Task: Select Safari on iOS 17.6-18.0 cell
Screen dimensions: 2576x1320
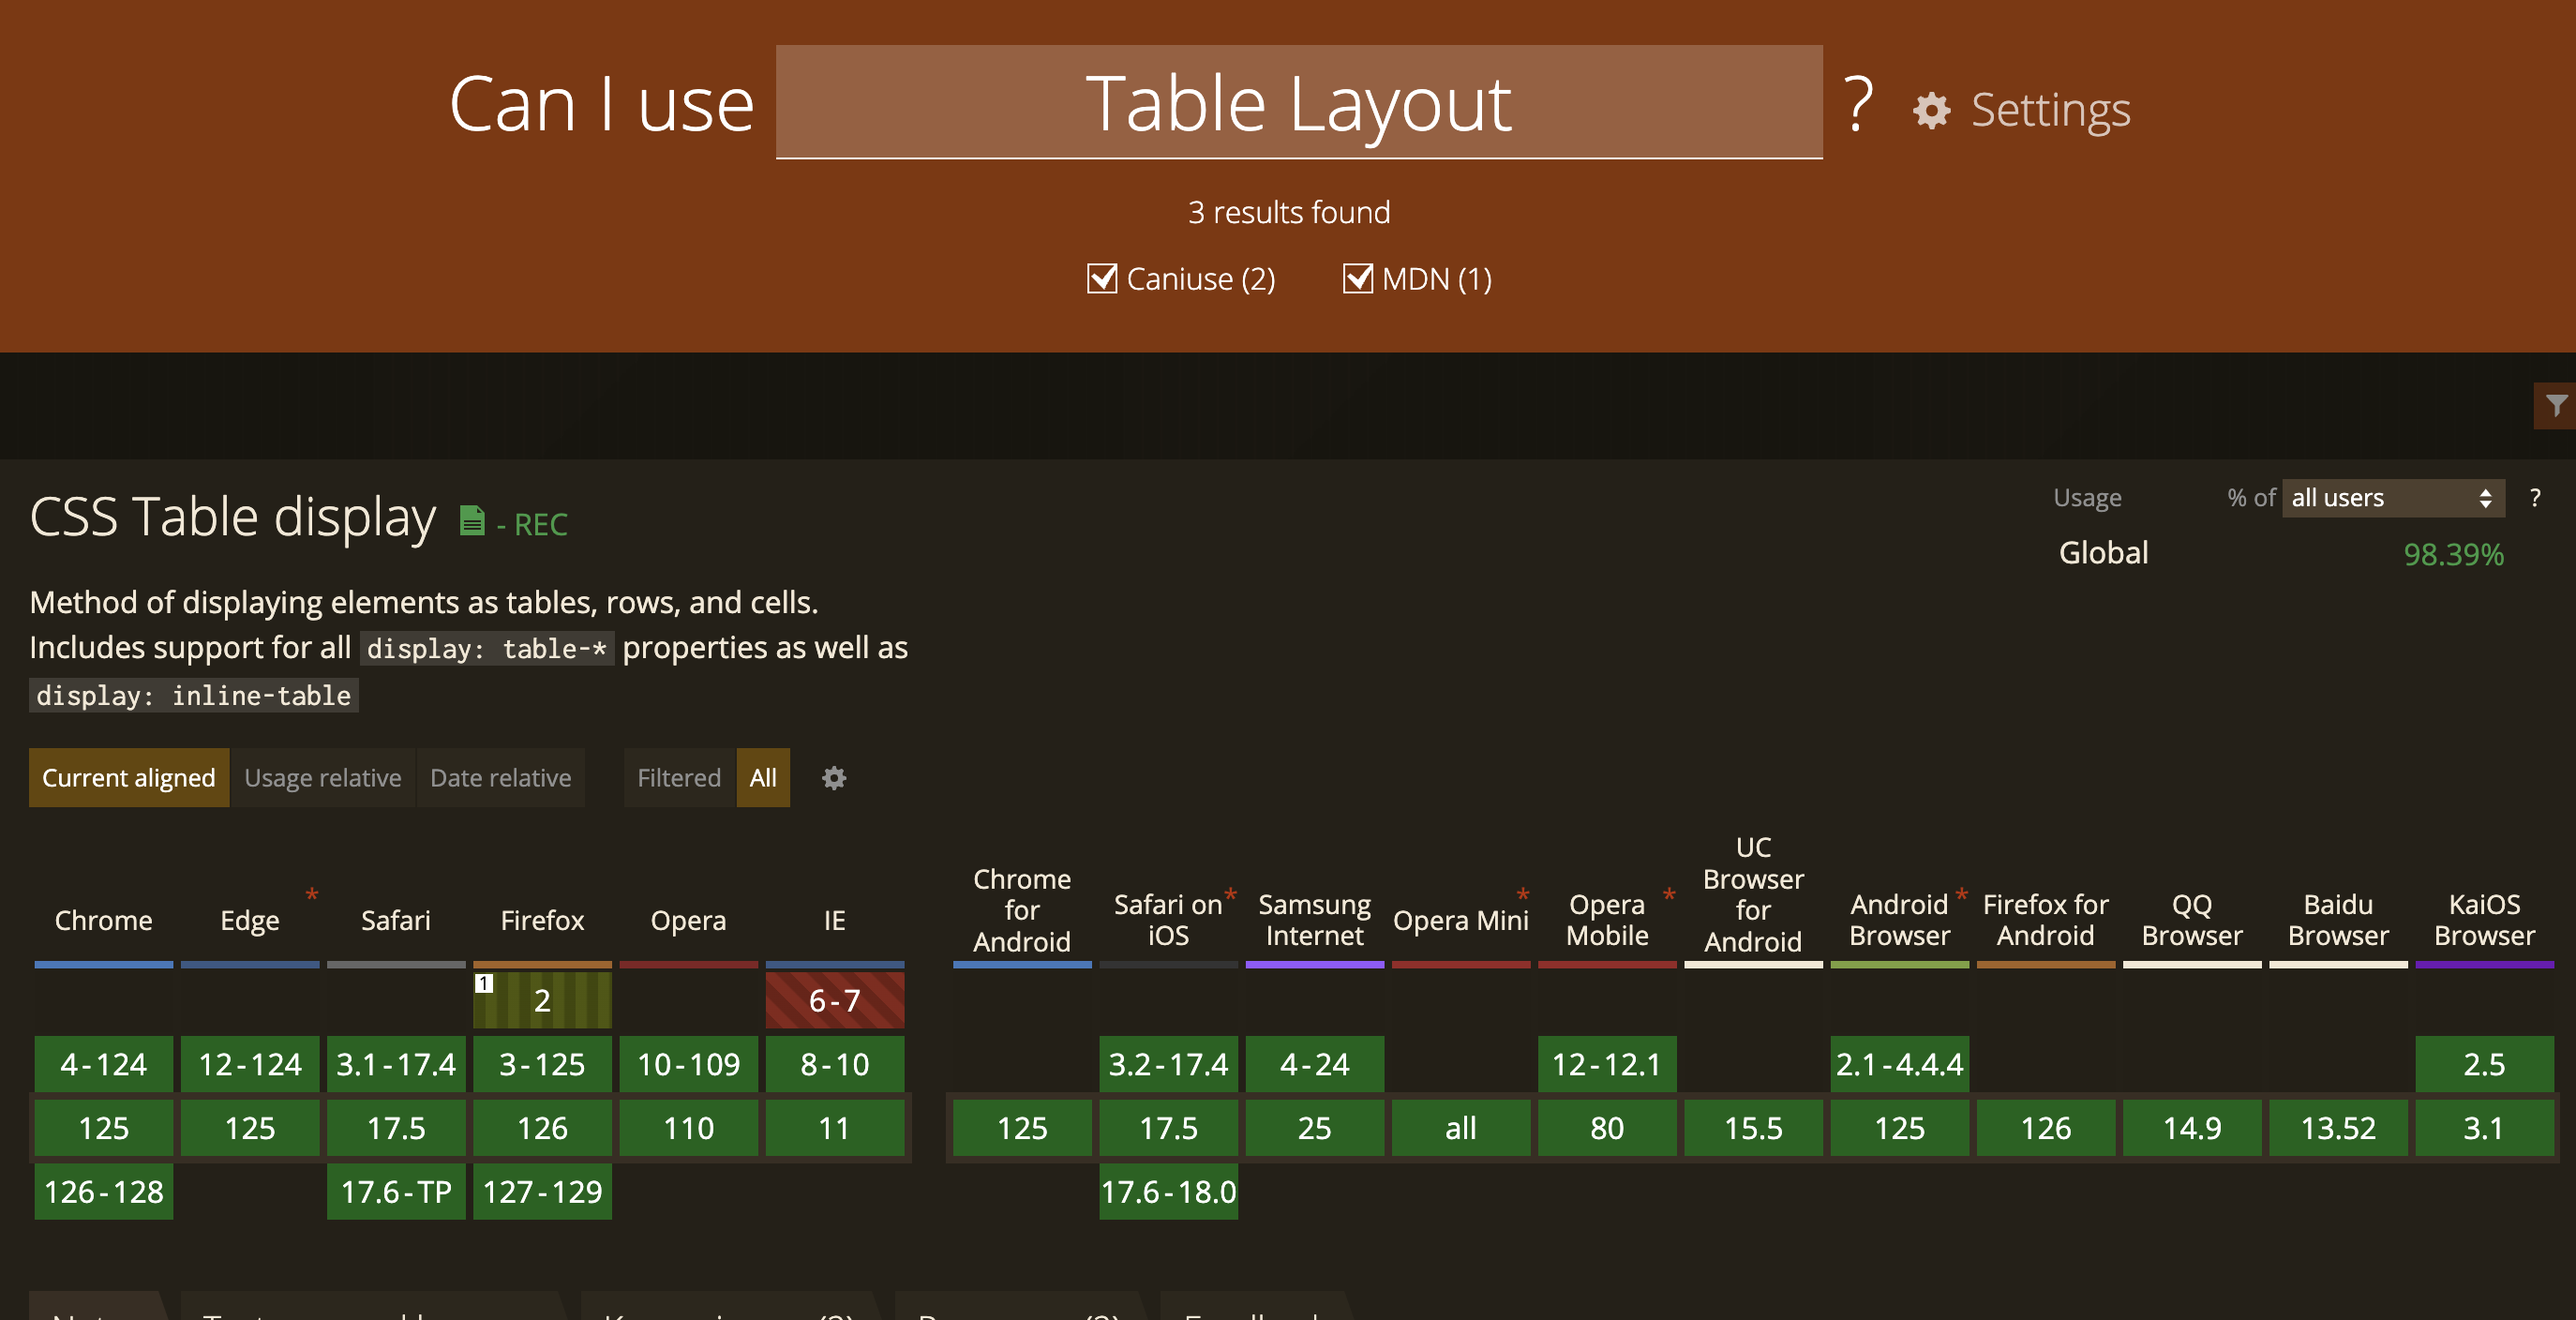Action: (1168, 1192)
